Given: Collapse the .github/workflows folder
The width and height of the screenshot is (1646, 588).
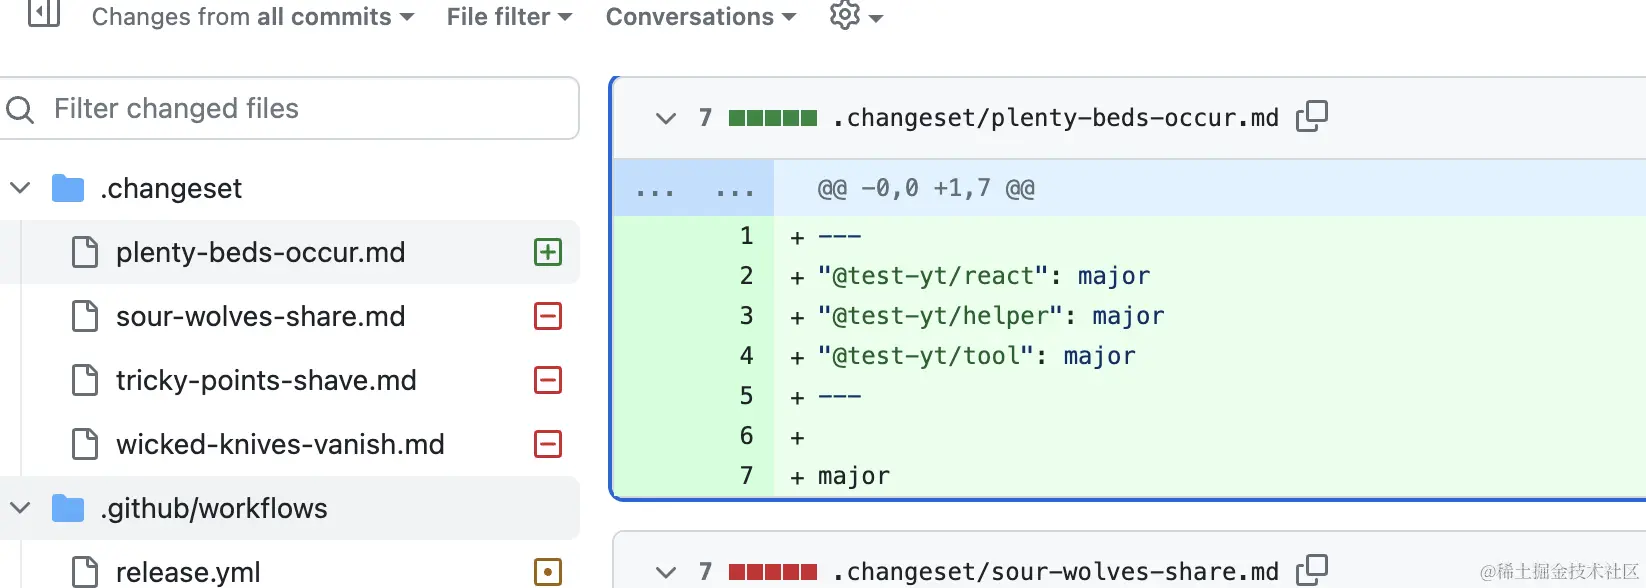Looking at the screenshot, I should [20, 508].
